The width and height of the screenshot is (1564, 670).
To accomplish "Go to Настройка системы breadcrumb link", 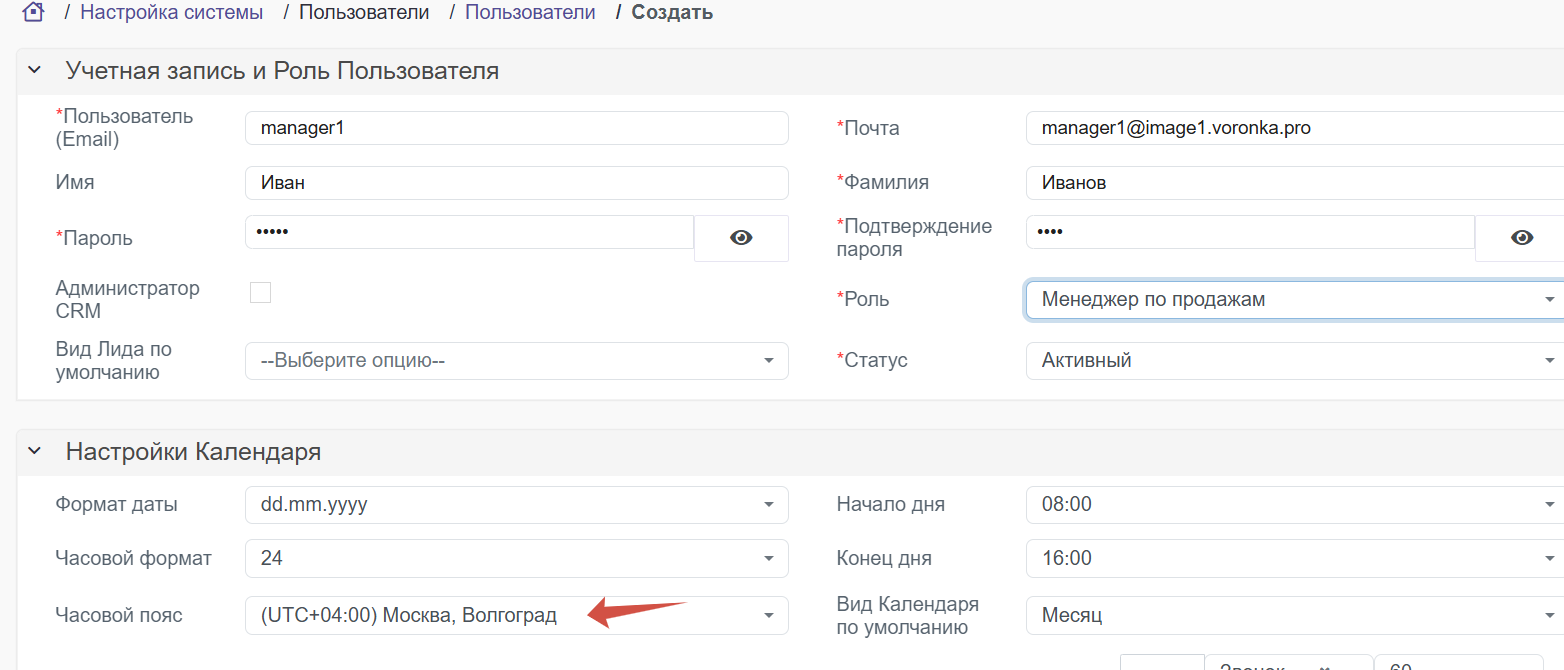I will point(171,13).
